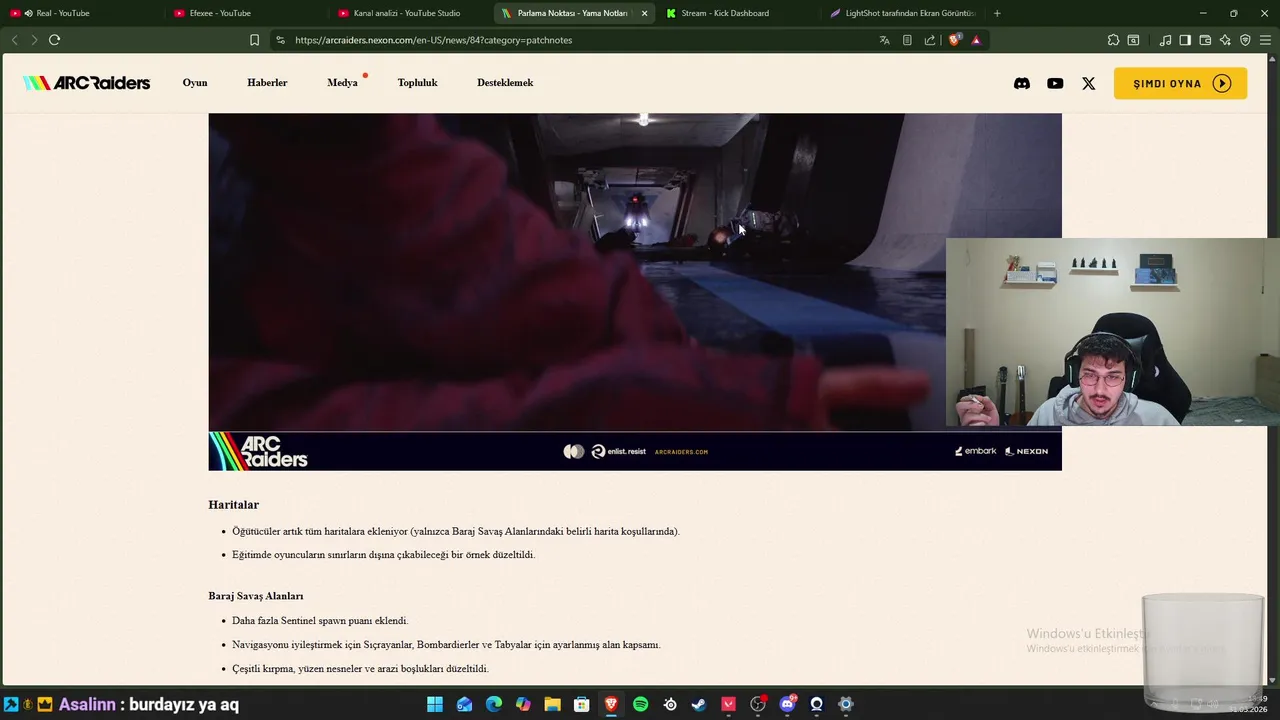Toggle the browser sidebar panel icon
This screenshot has width=1280, height=720.
click(1185, 40)
